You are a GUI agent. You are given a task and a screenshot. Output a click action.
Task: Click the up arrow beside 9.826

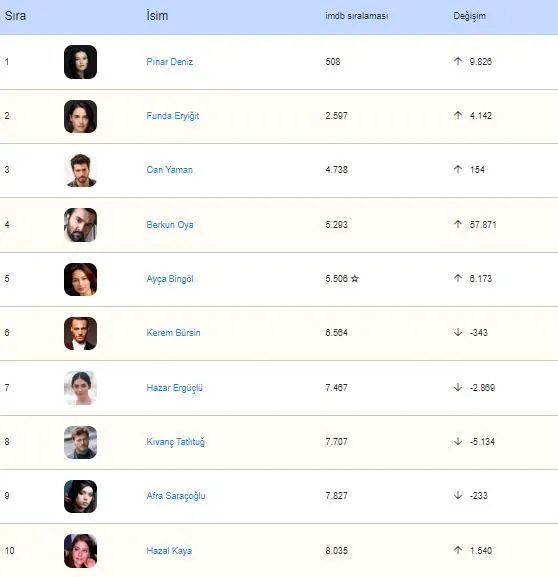(458, 61)
